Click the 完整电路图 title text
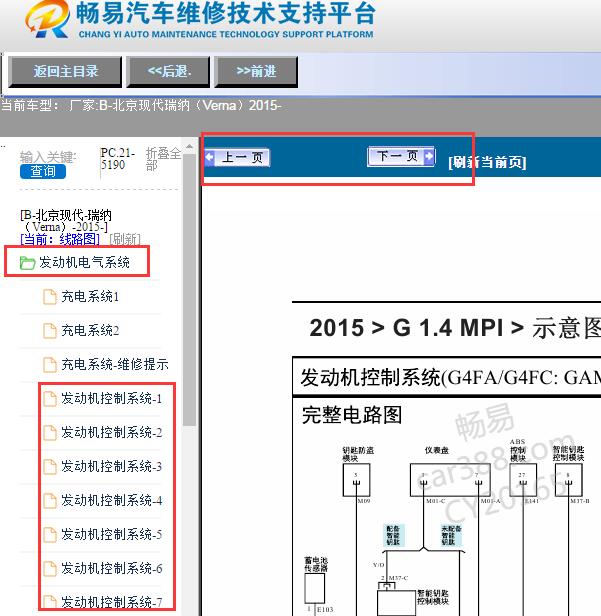The height and width of the screenshot is (616, 601). point(352,415)
